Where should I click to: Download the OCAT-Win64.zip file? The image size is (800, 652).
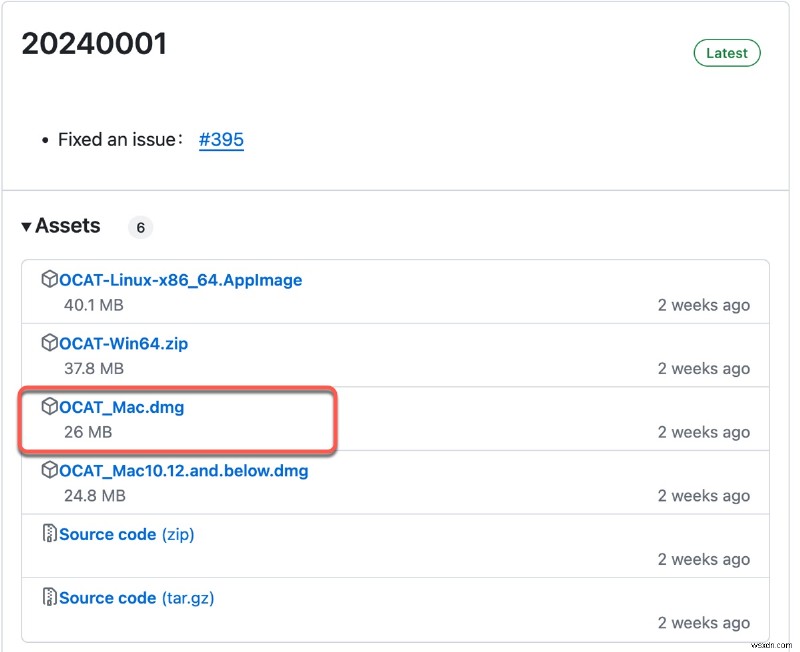pos(123,344)
